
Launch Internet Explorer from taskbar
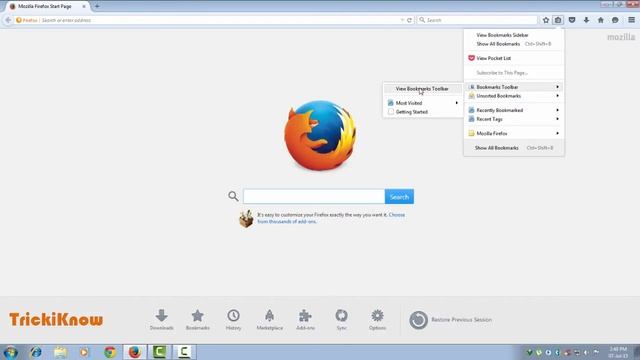(x=36, y=352)
